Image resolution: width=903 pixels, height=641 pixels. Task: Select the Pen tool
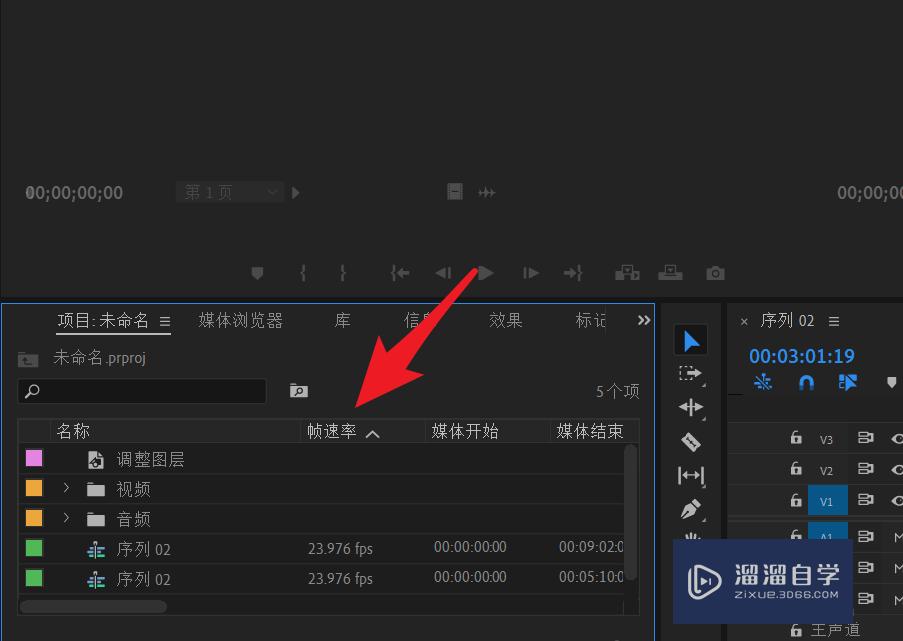[691, 509]
